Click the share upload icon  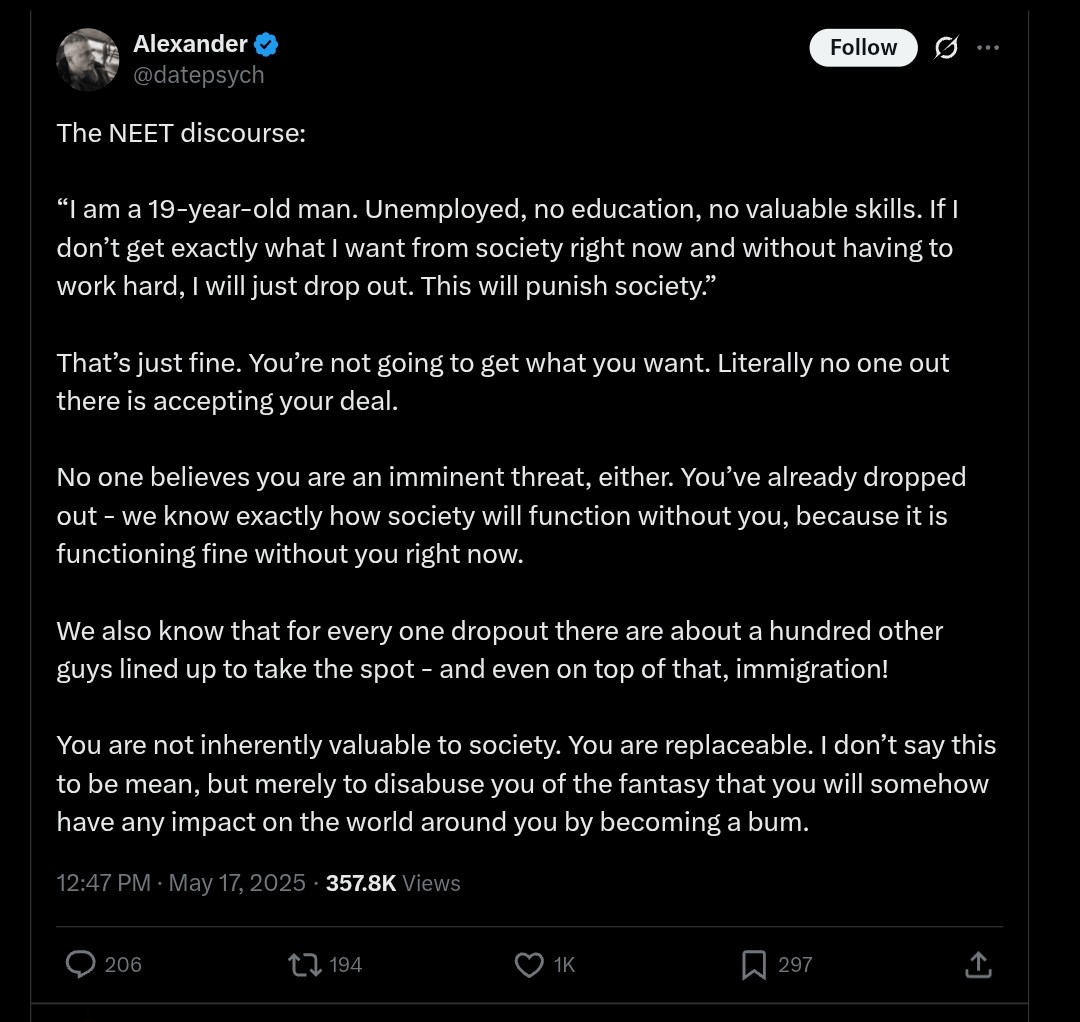click(978, 964)
